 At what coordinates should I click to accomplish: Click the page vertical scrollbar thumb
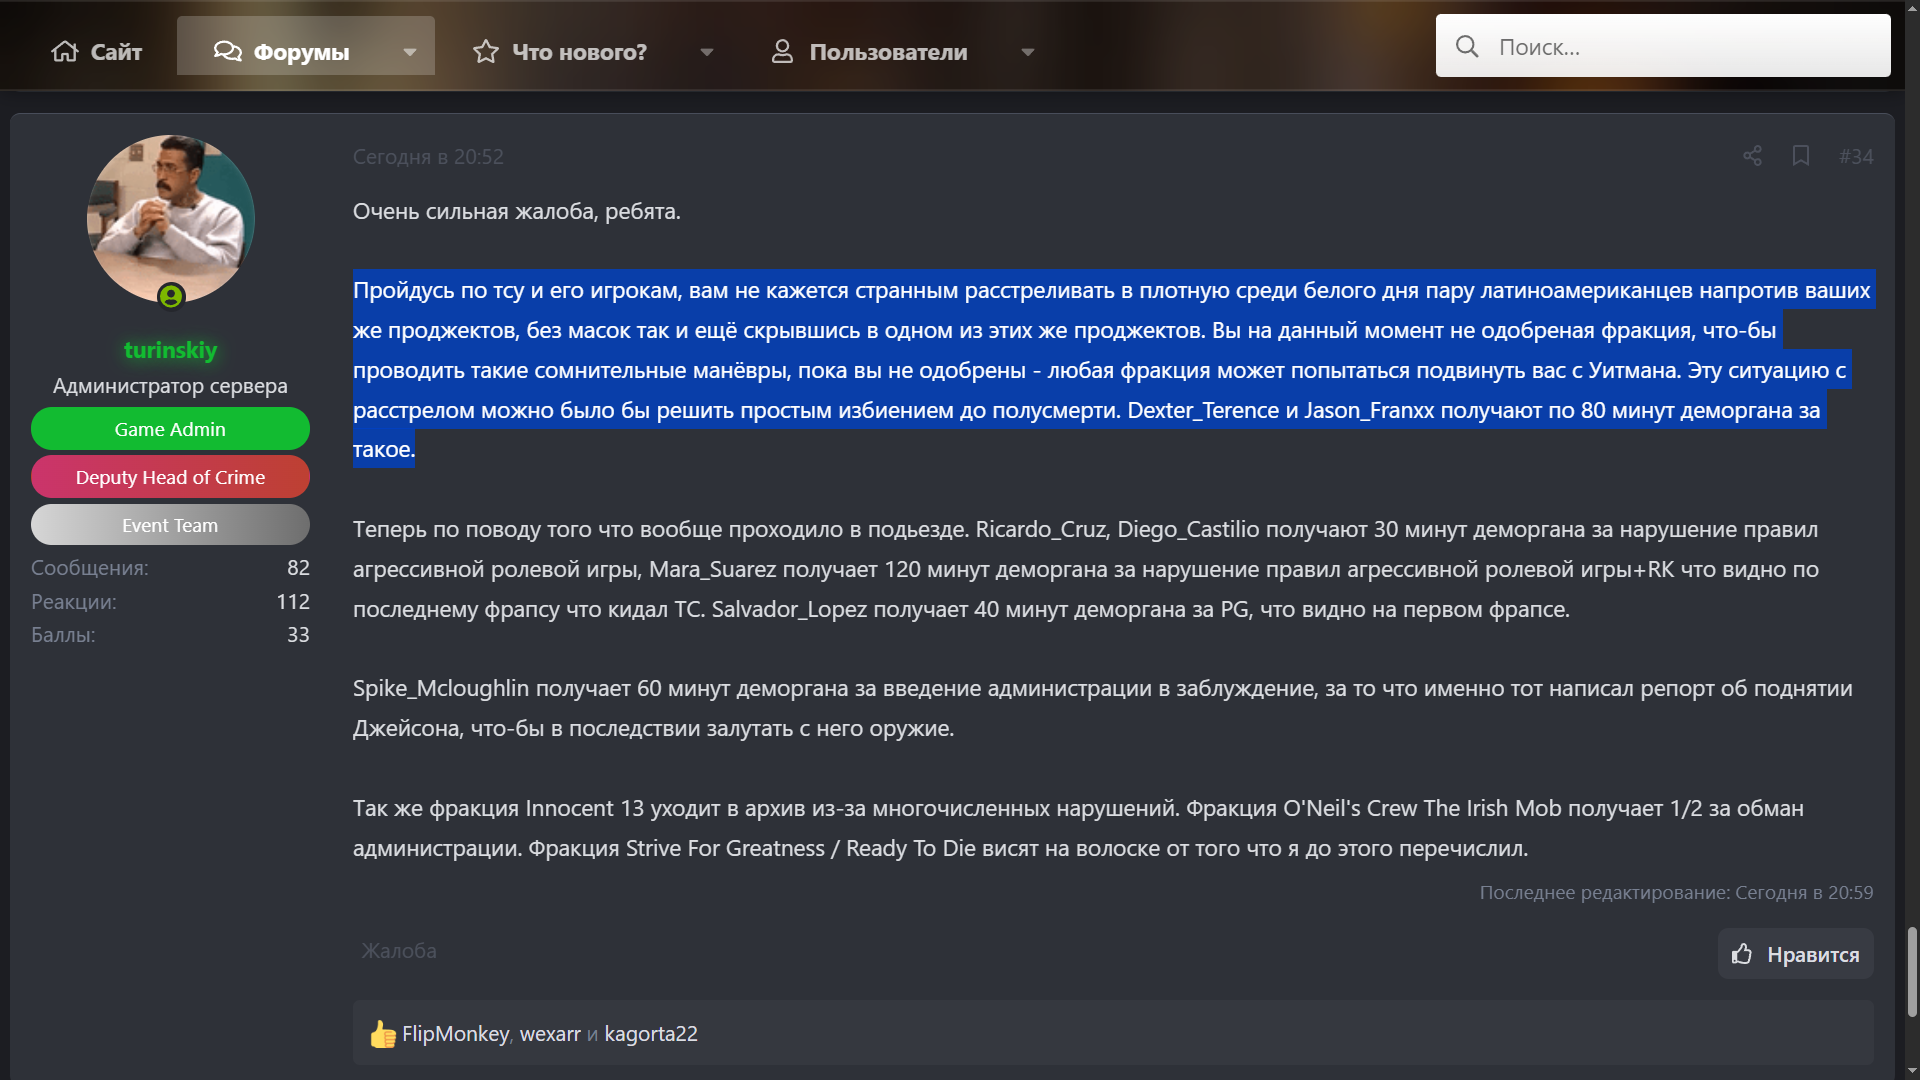click(1912, 971)
